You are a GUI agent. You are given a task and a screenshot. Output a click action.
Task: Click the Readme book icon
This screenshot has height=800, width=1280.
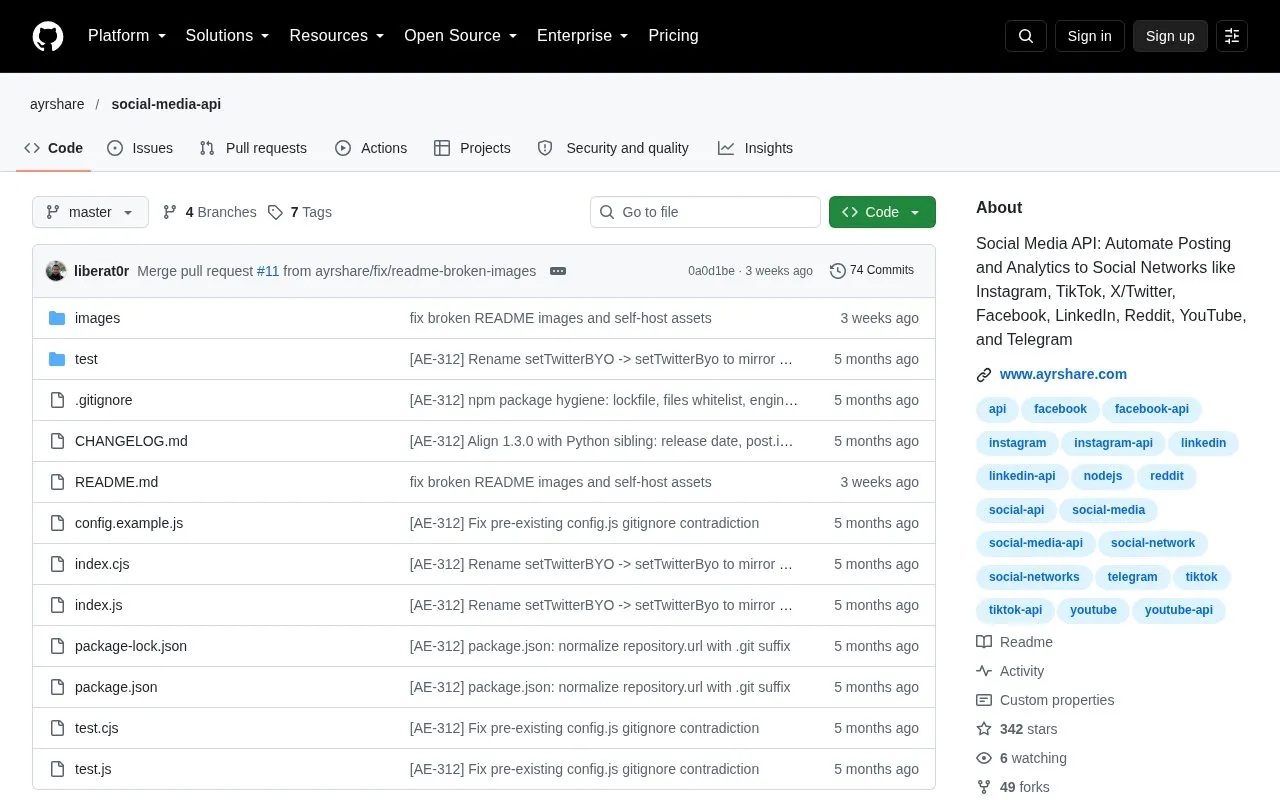point(984,642)
